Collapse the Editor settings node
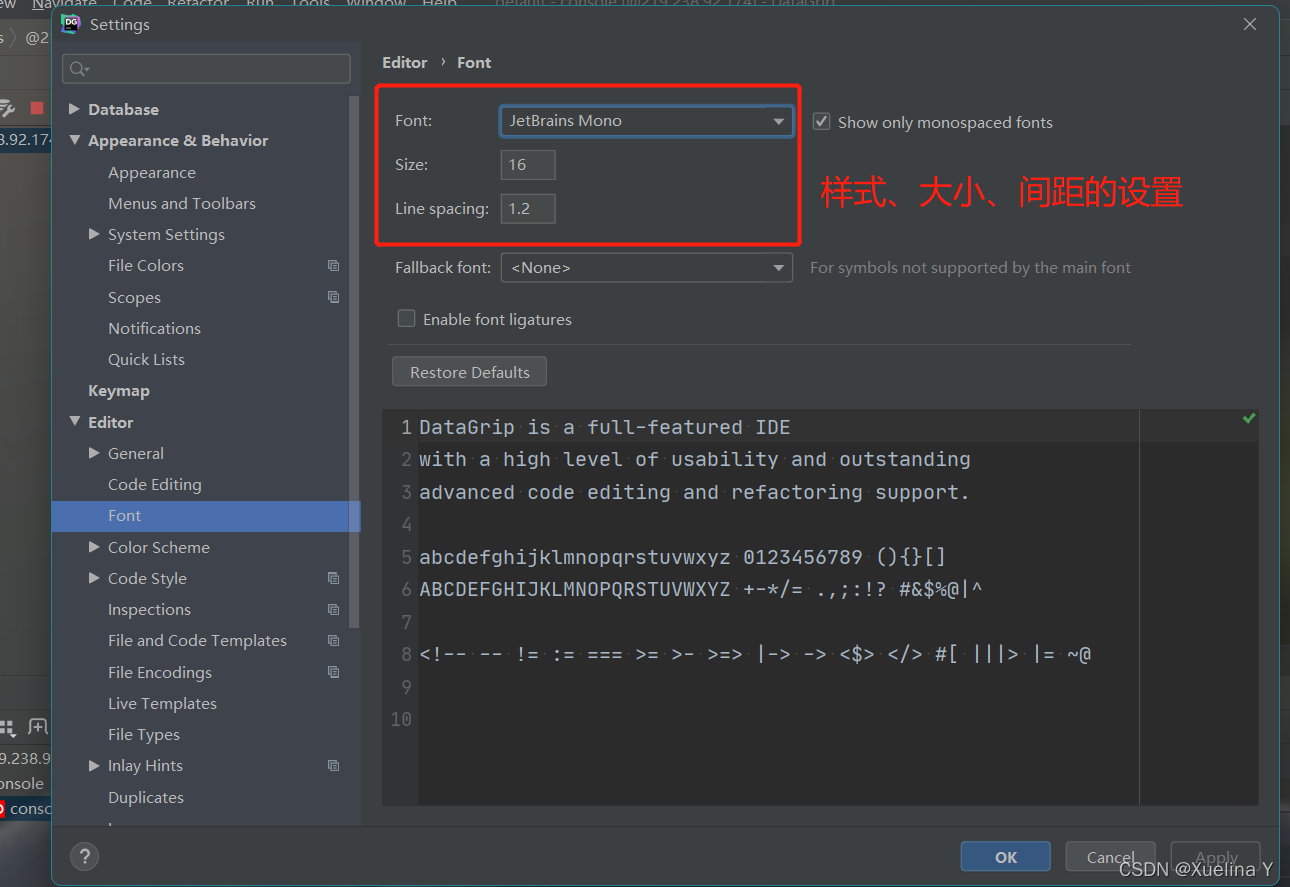1290x887 pixels. pyautogui.click(x=74, y=422)
